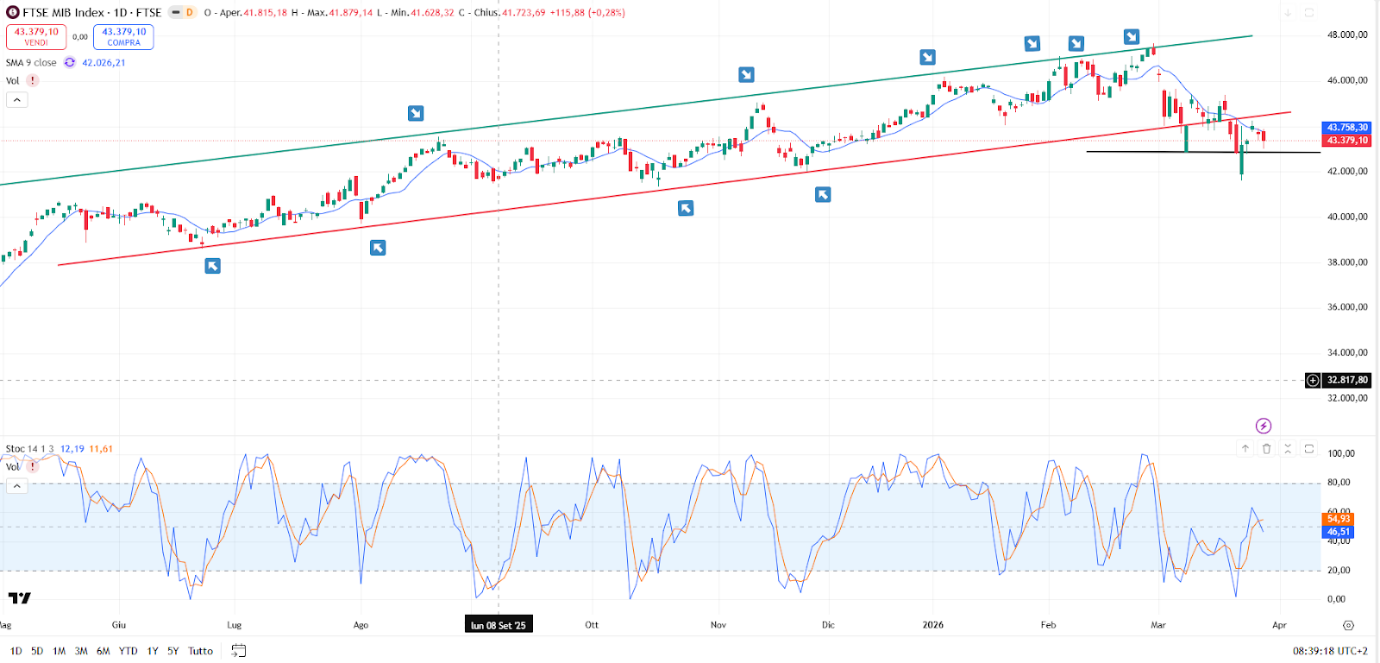The width and height of the screenshot is (1380, 663).
Task: Click the FTSE MIB symbol logo icon
Action: 13,13
